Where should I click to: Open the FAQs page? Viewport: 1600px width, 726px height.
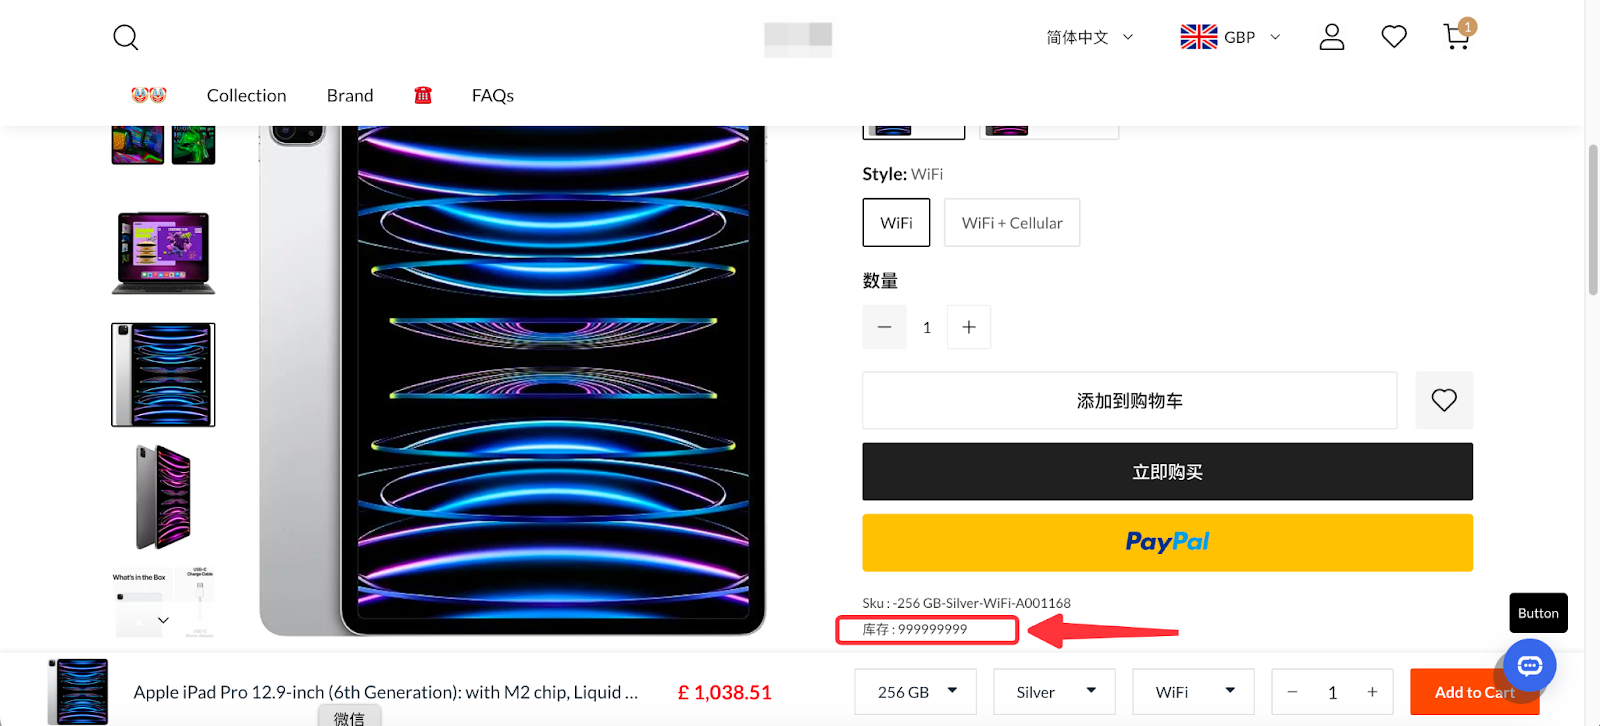[x=492, y=95]
